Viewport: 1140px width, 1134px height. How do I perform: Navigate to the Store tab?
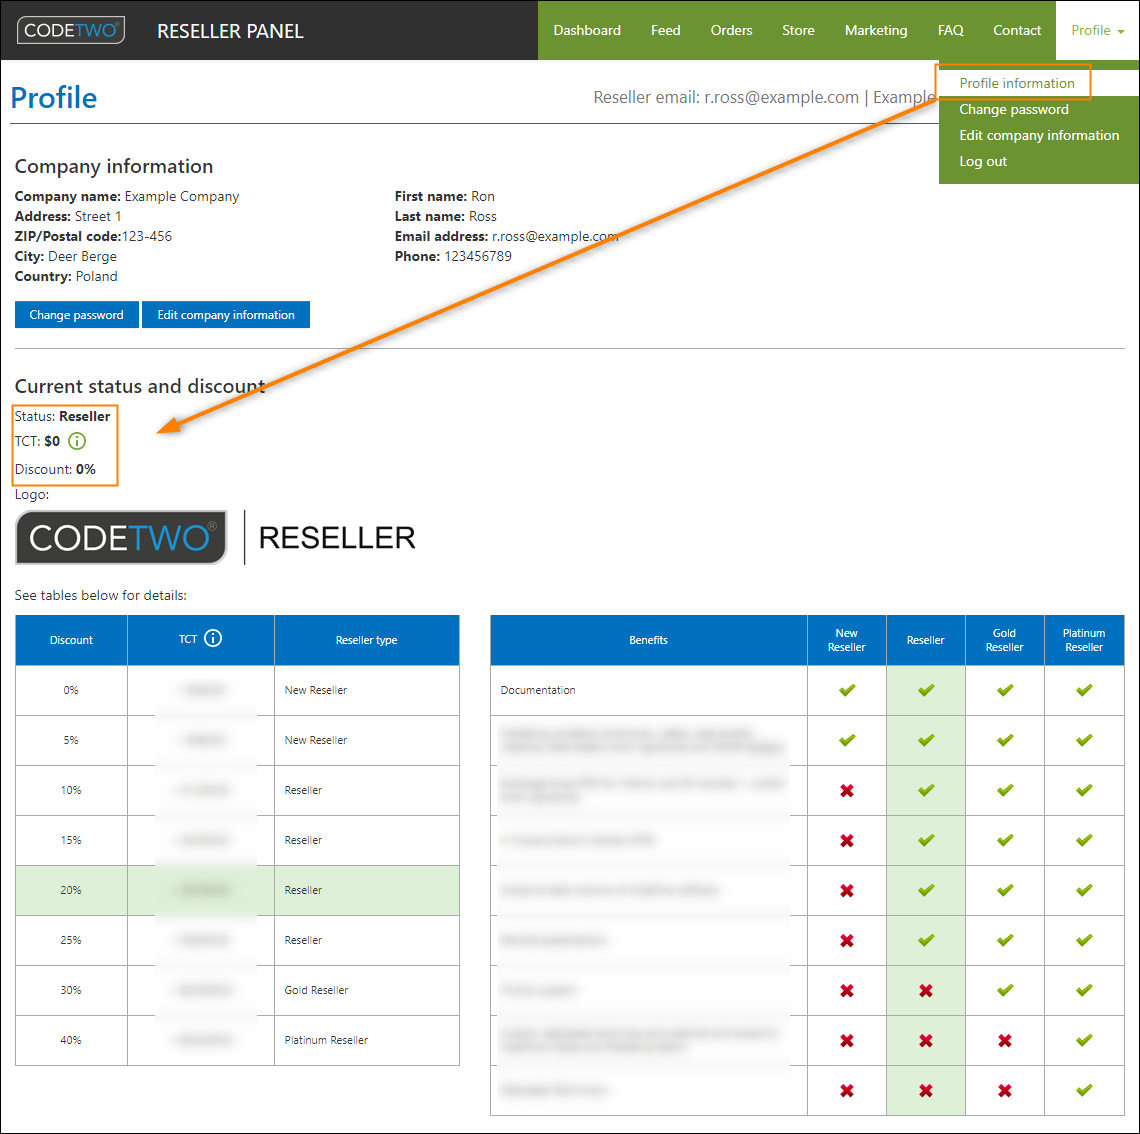[x=798, y=31]
